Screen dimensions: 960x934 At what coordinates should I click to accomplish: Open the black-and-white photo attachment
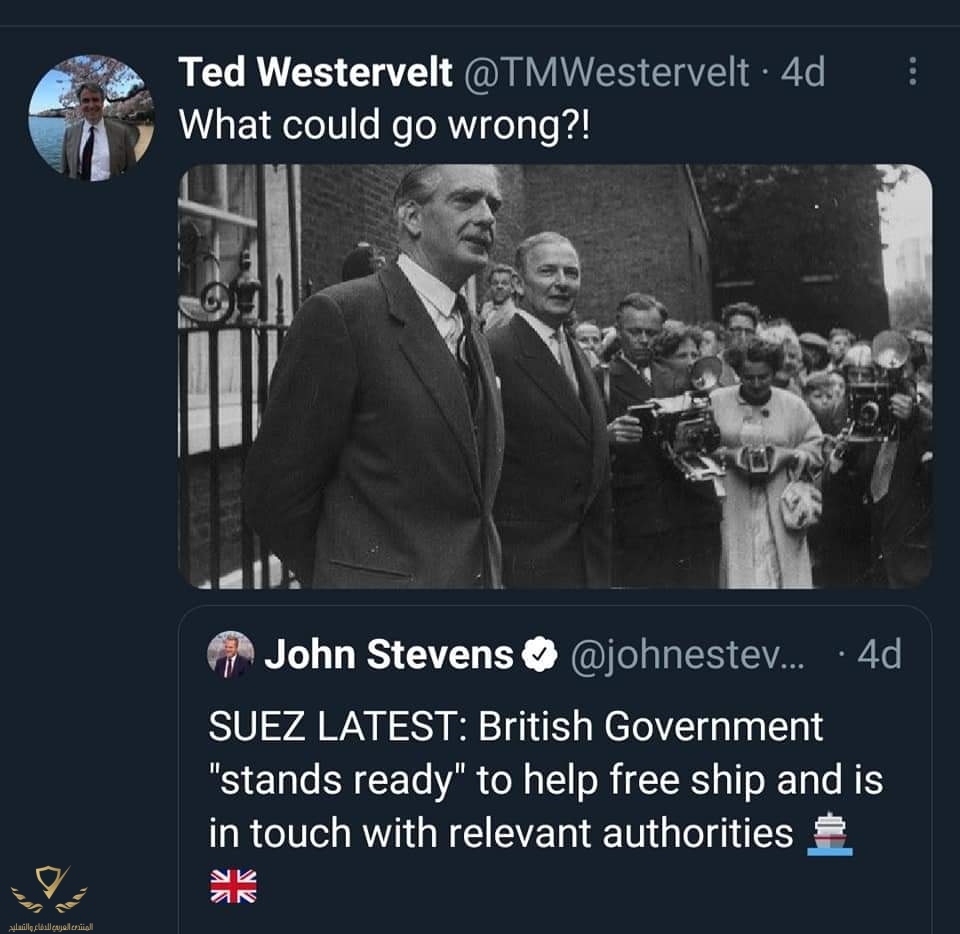555,376
